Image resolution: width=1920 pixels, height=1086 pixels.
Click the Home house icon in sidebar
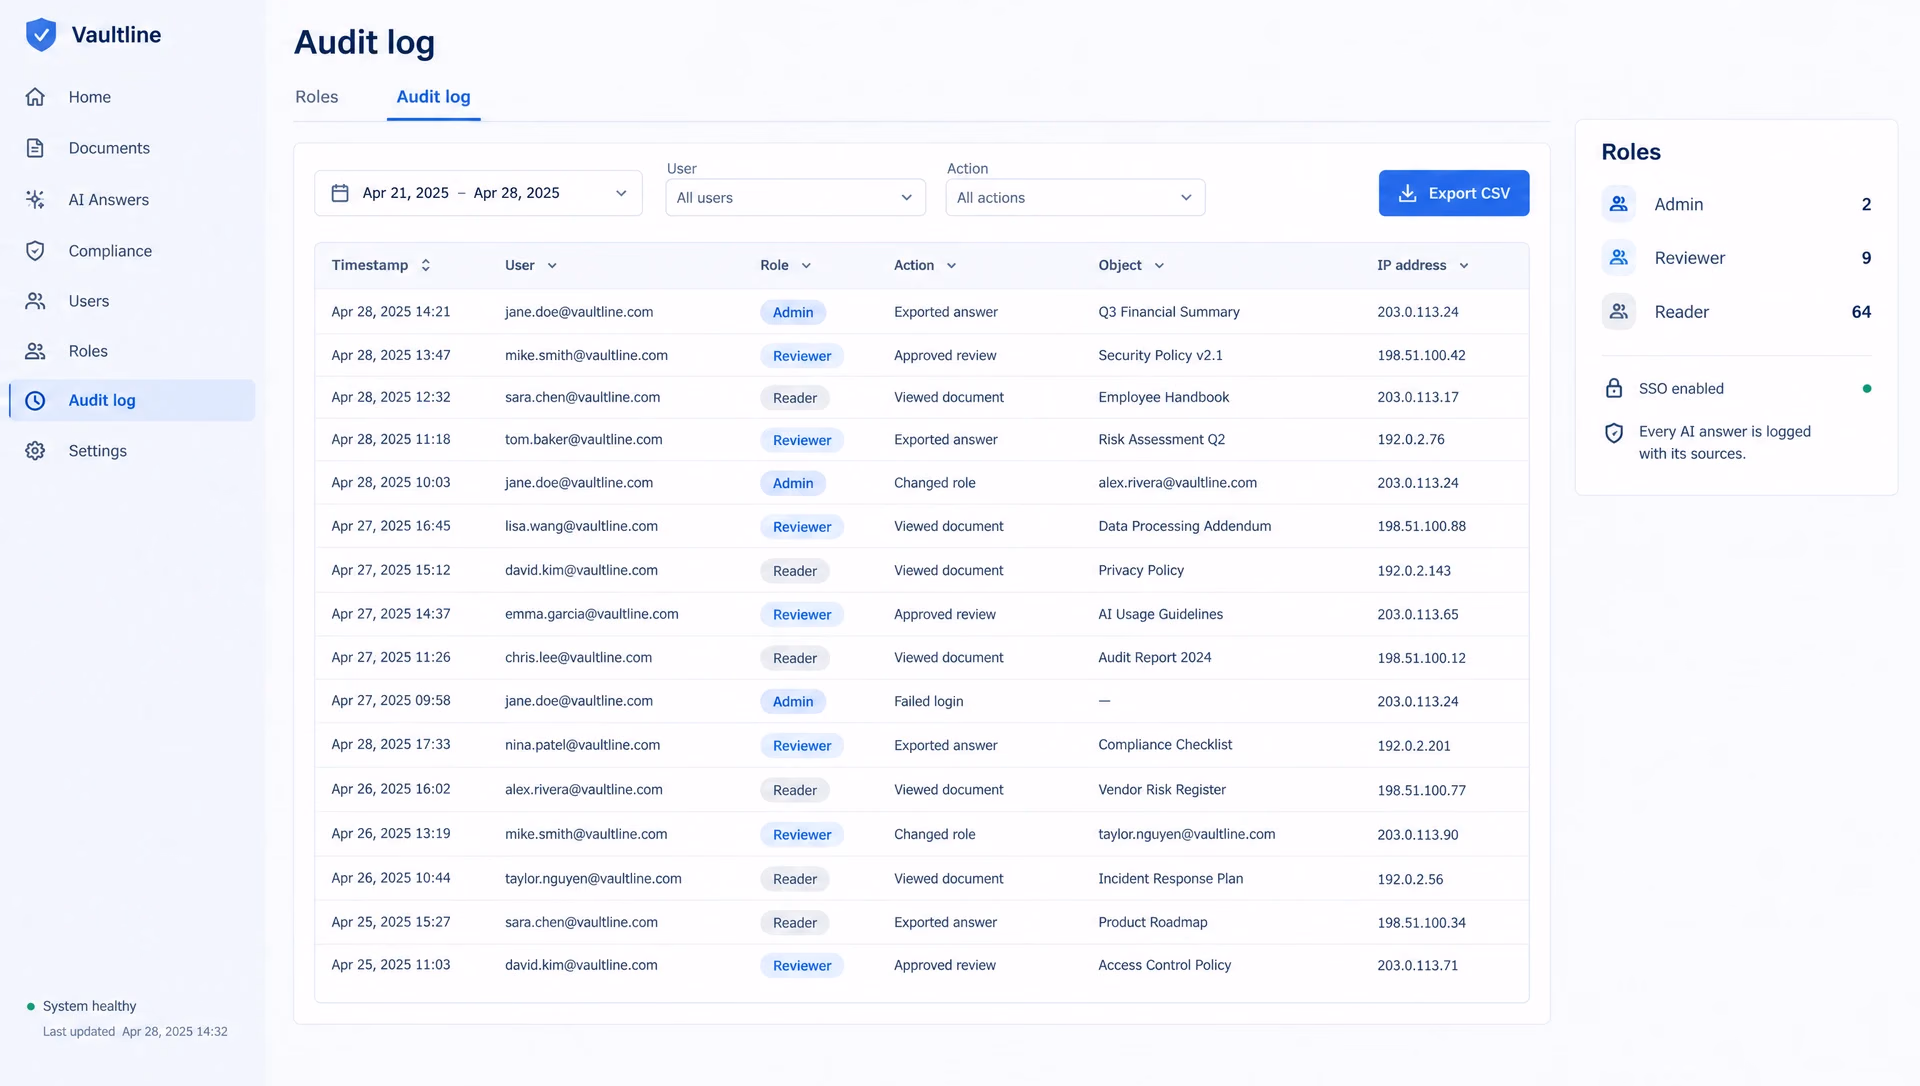tap(35, 97)
